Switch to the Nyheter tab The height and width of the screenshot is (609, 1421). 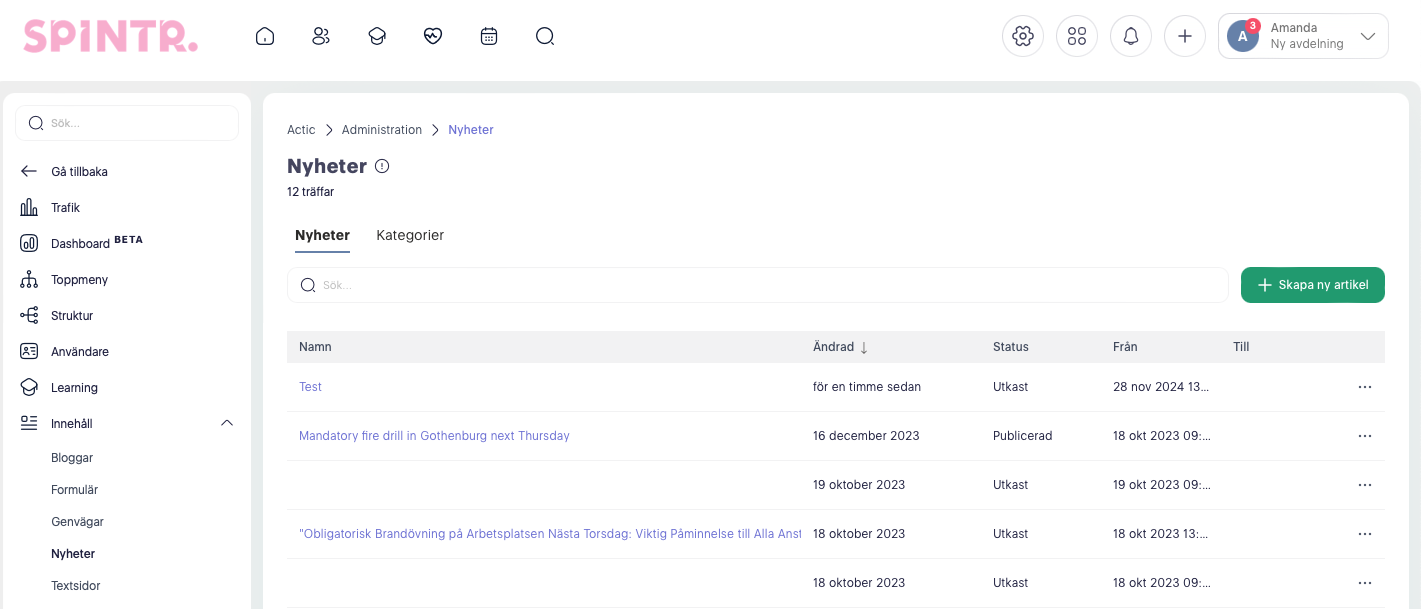tap(322, 236)
